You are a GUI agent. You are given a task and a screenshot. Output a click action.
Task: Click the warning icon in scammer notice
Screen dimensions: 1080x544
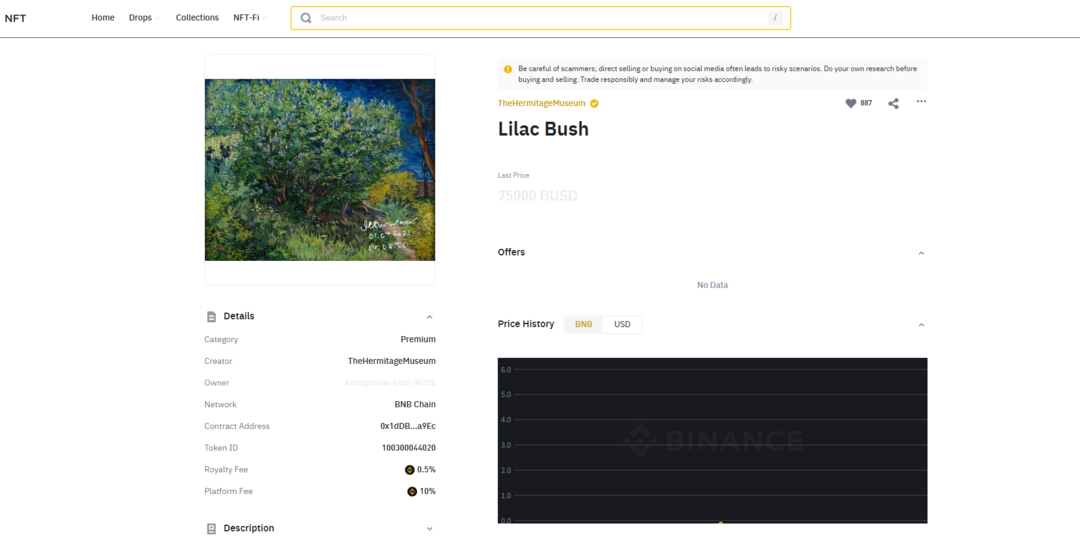point(508,69)
